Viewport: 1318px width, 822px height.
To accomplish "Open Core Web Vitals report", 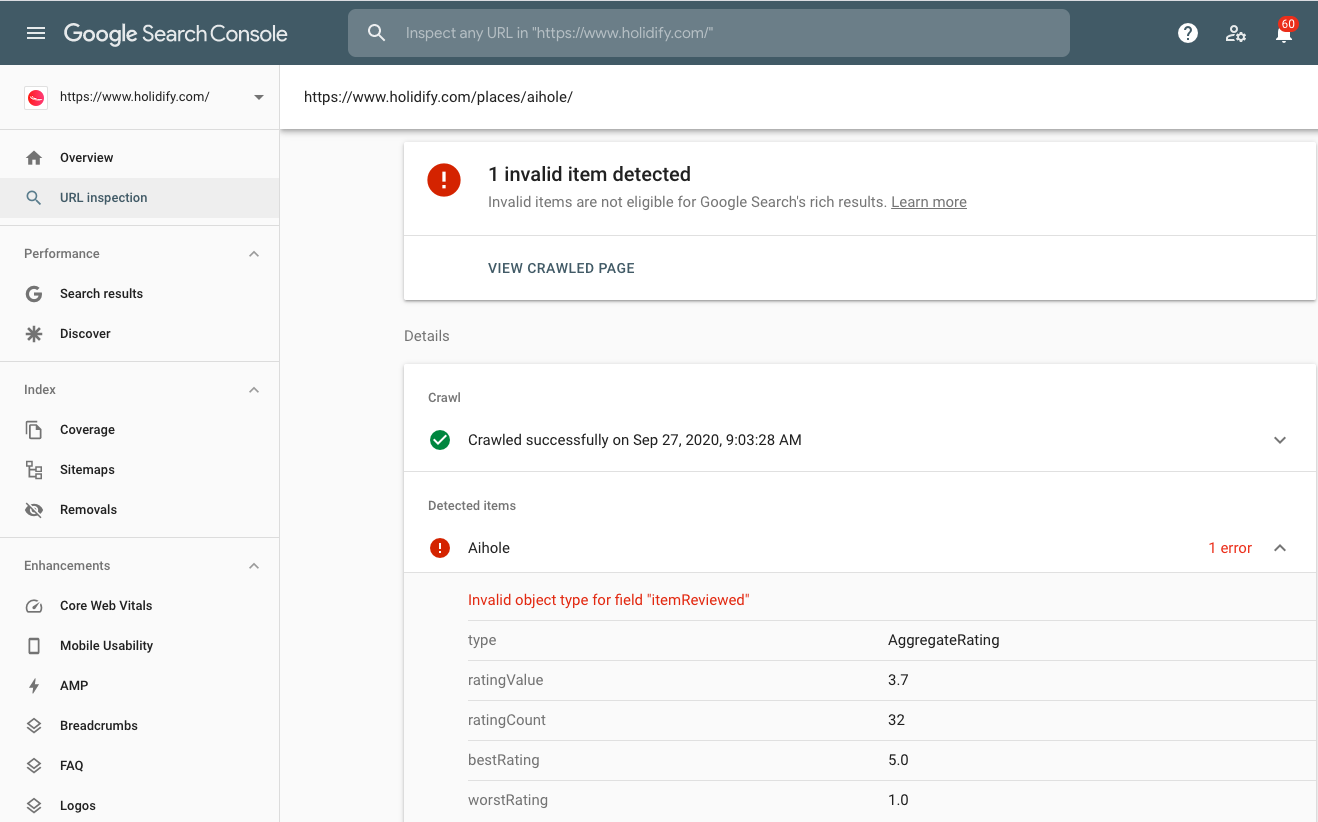I will point(140,606).
